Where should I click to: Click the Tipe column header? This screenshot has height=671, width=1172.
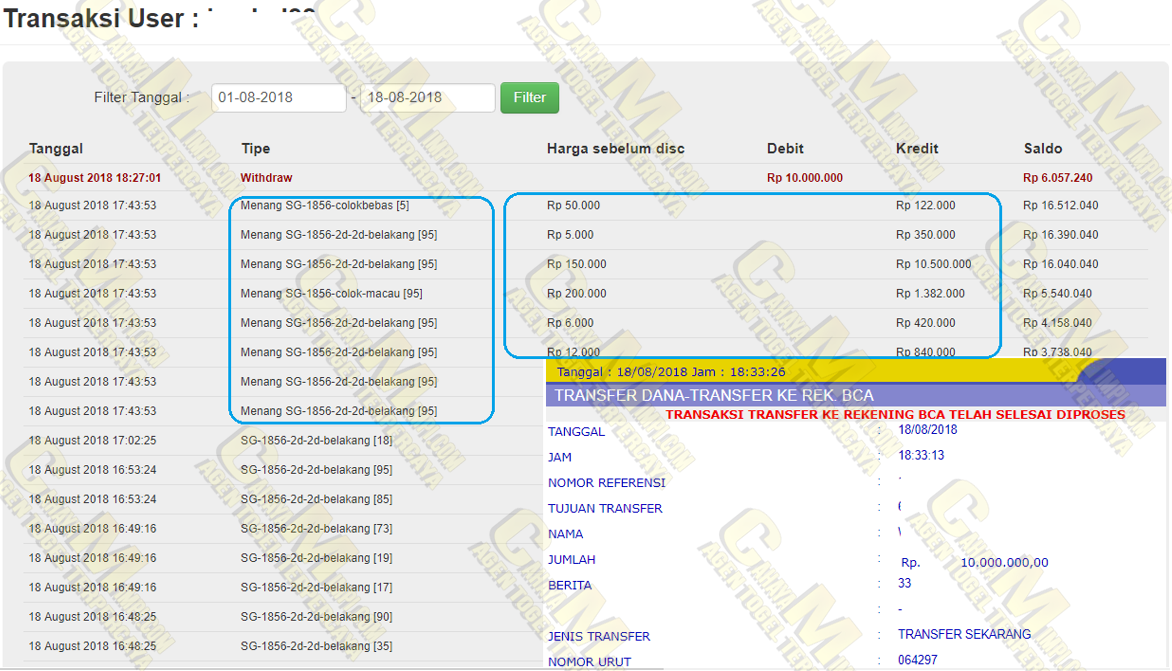point(255,149)
